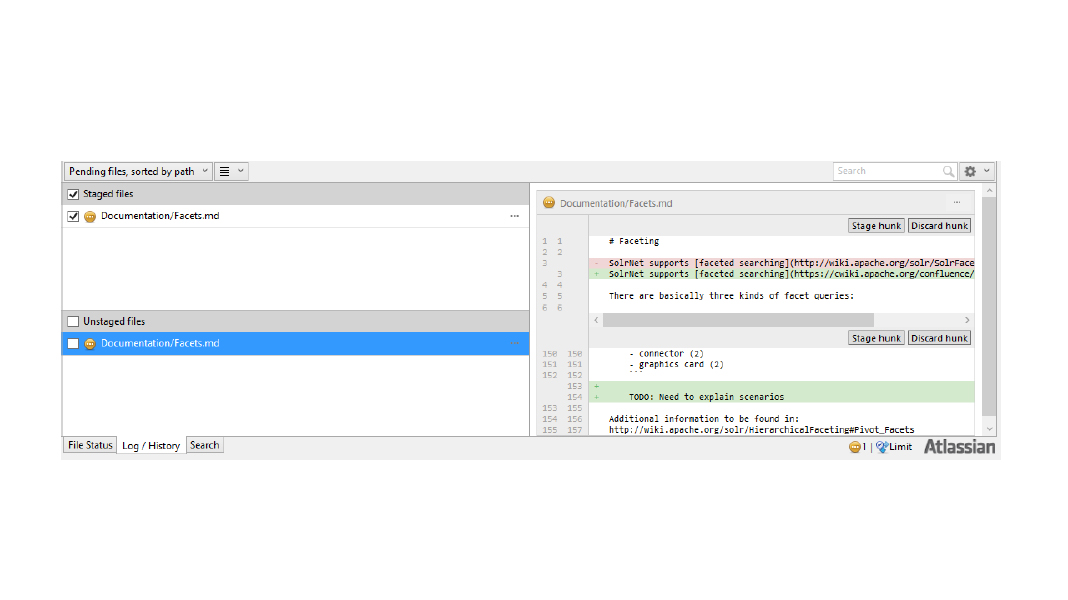Image resolution: width=1068 pixels, height=600 pixels.
Task: Stage hunk for the Faceting section
Action: 876,225
